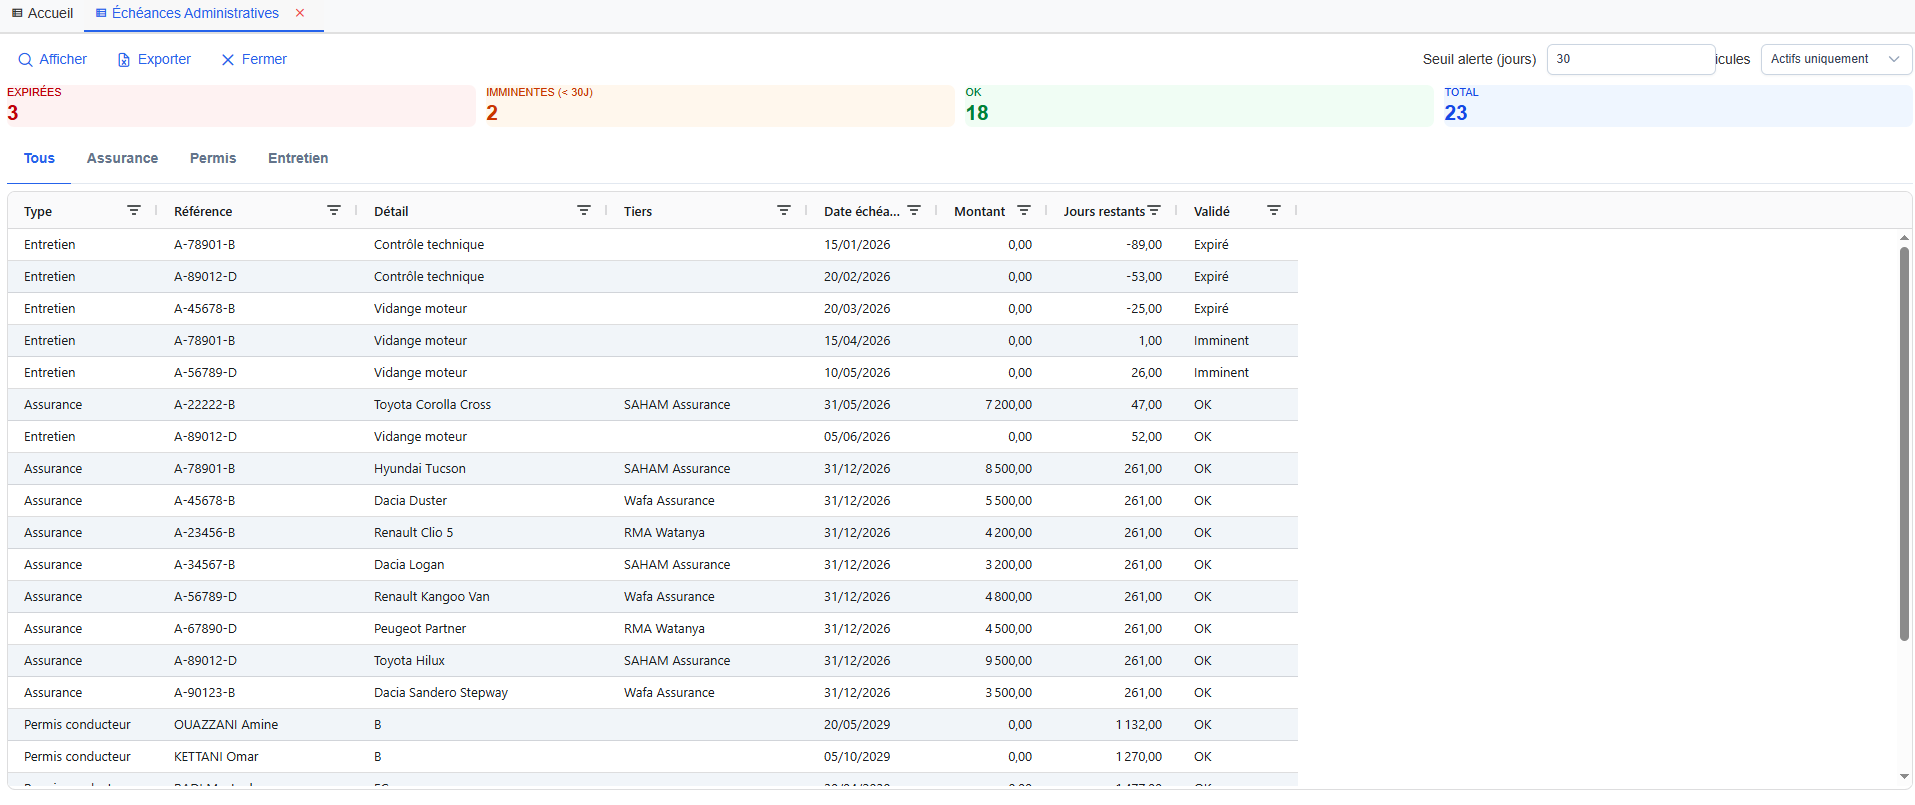Open the Montant column filter icon

click(x=1024, y=210)
